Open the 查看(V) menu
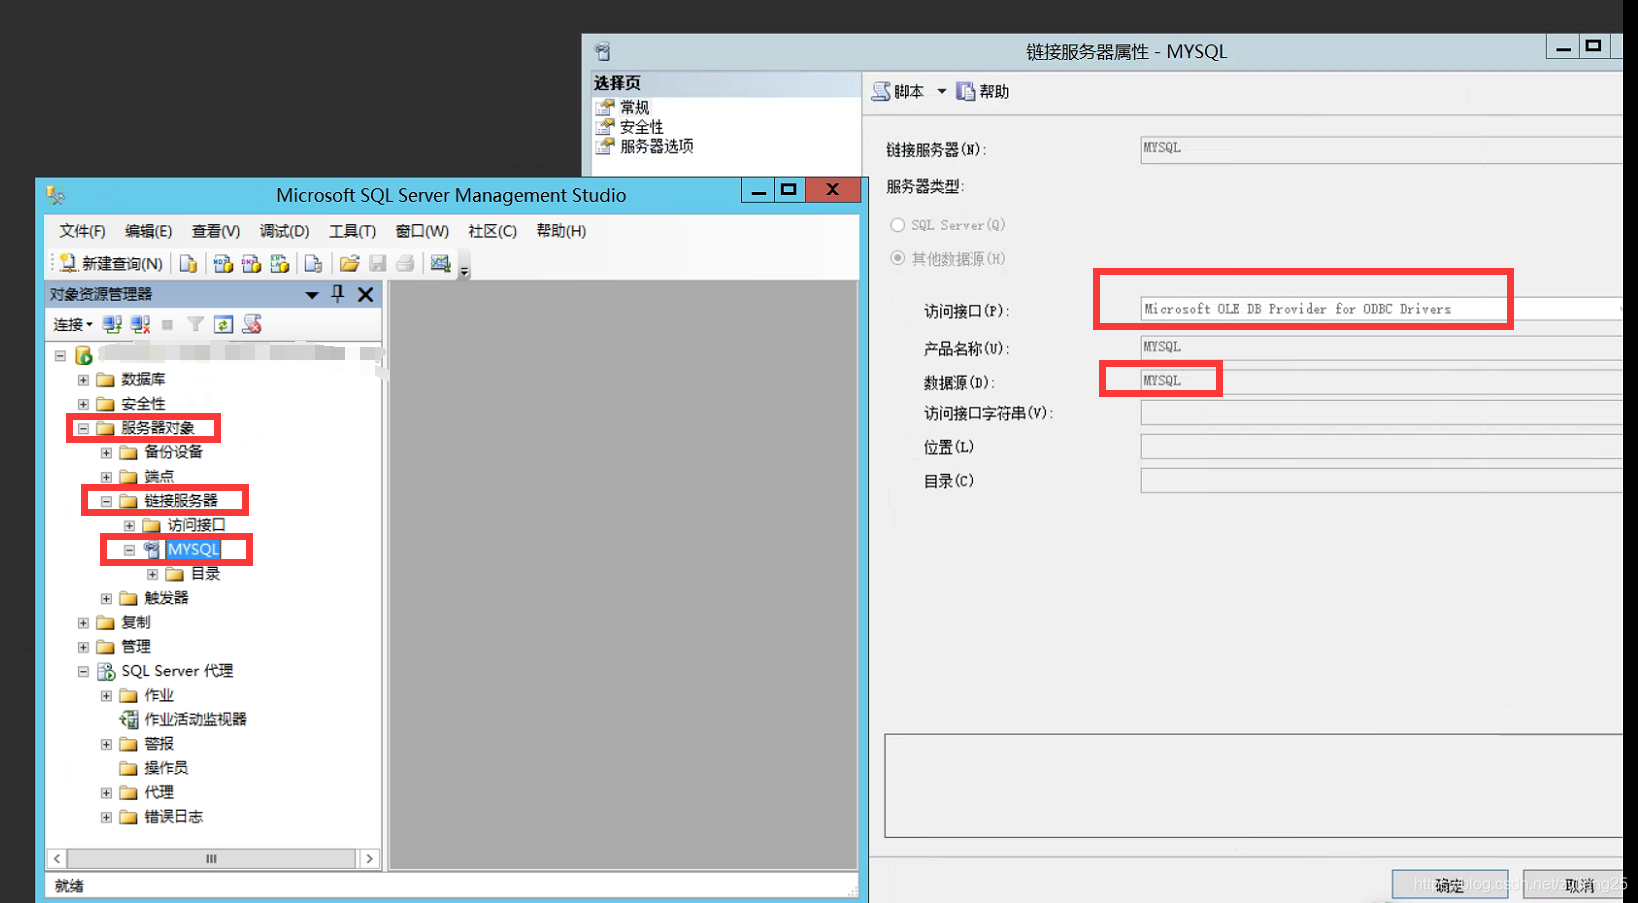 [216, 231]
